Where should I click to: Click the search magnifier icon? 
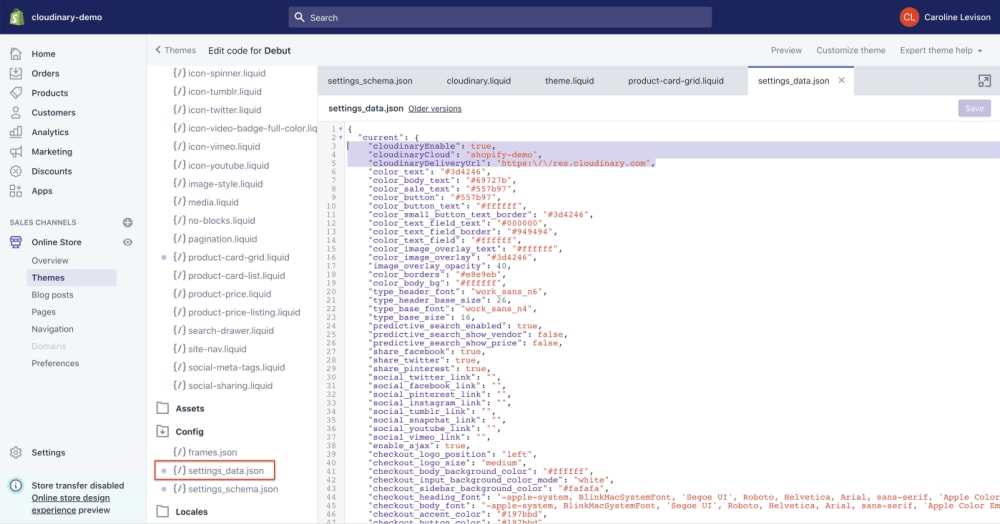[x=299, y=17]
